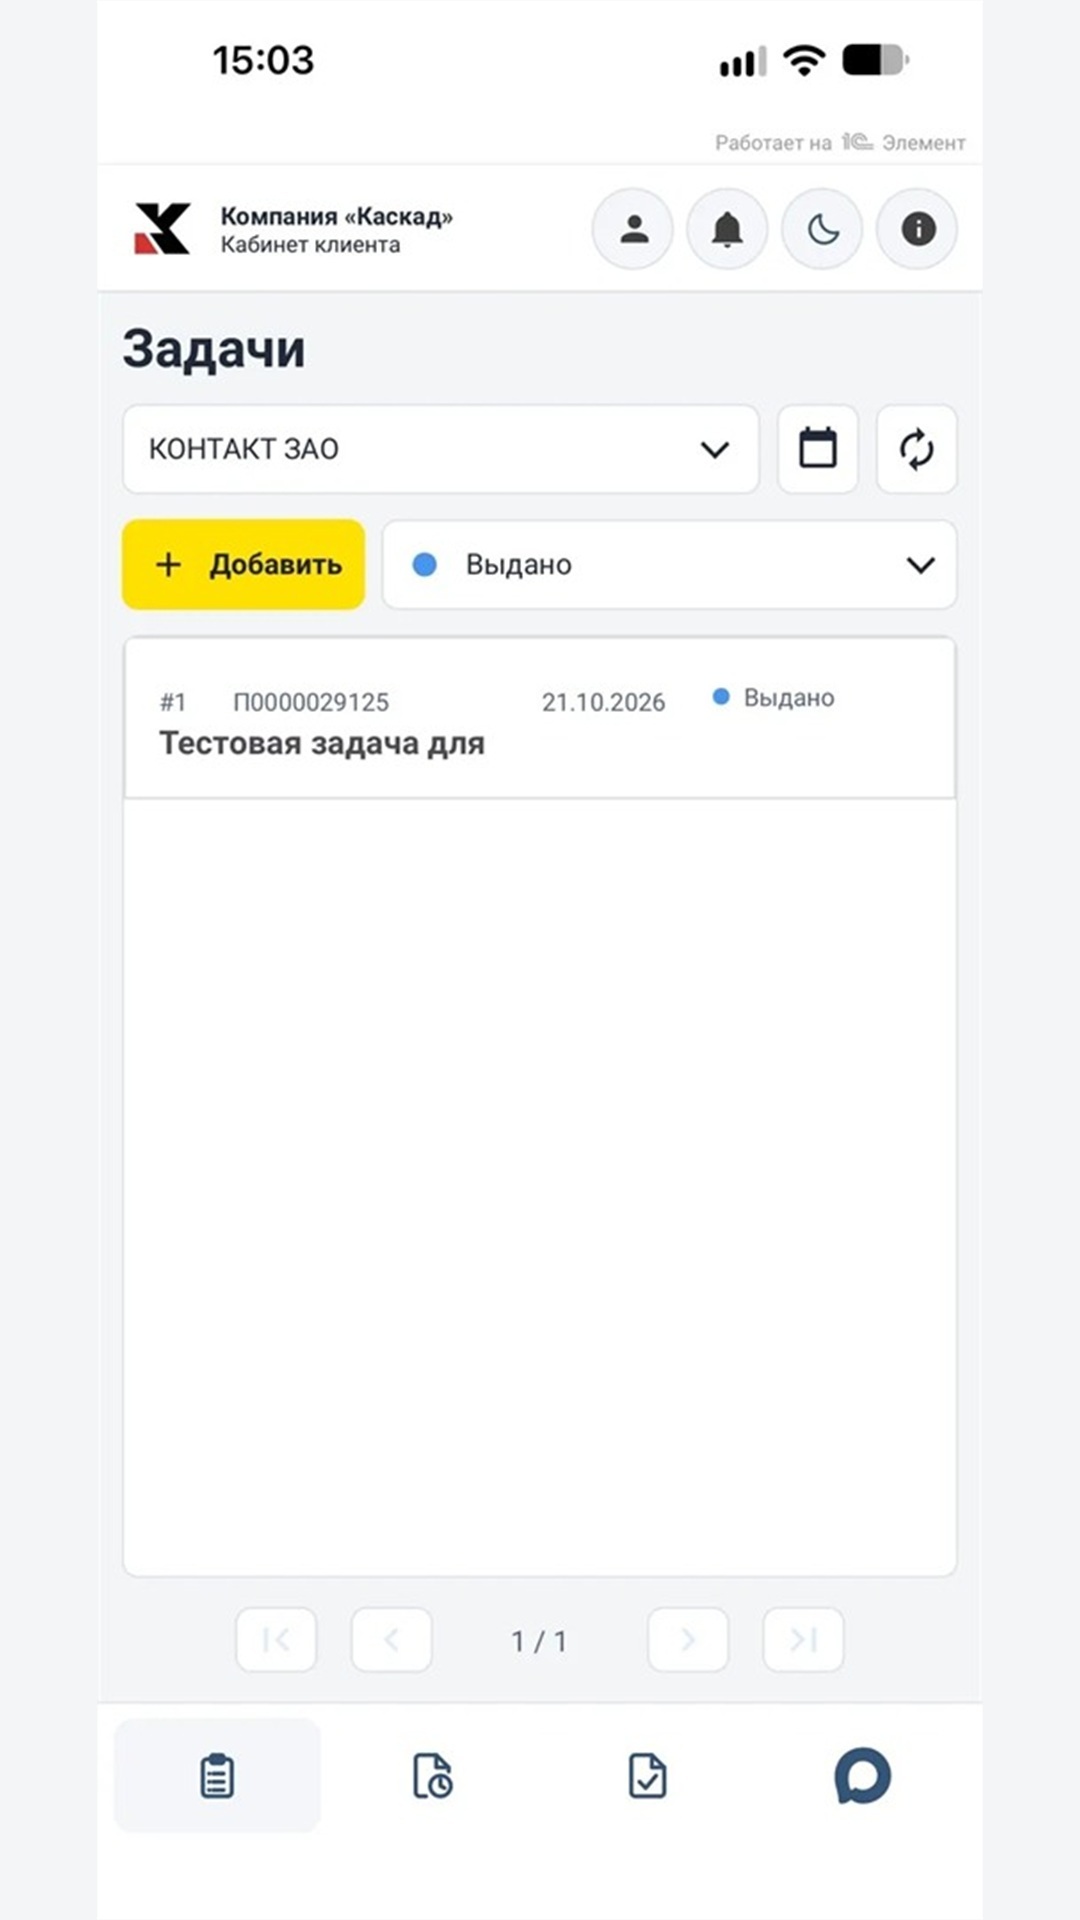Go to the previous page

391,1640
